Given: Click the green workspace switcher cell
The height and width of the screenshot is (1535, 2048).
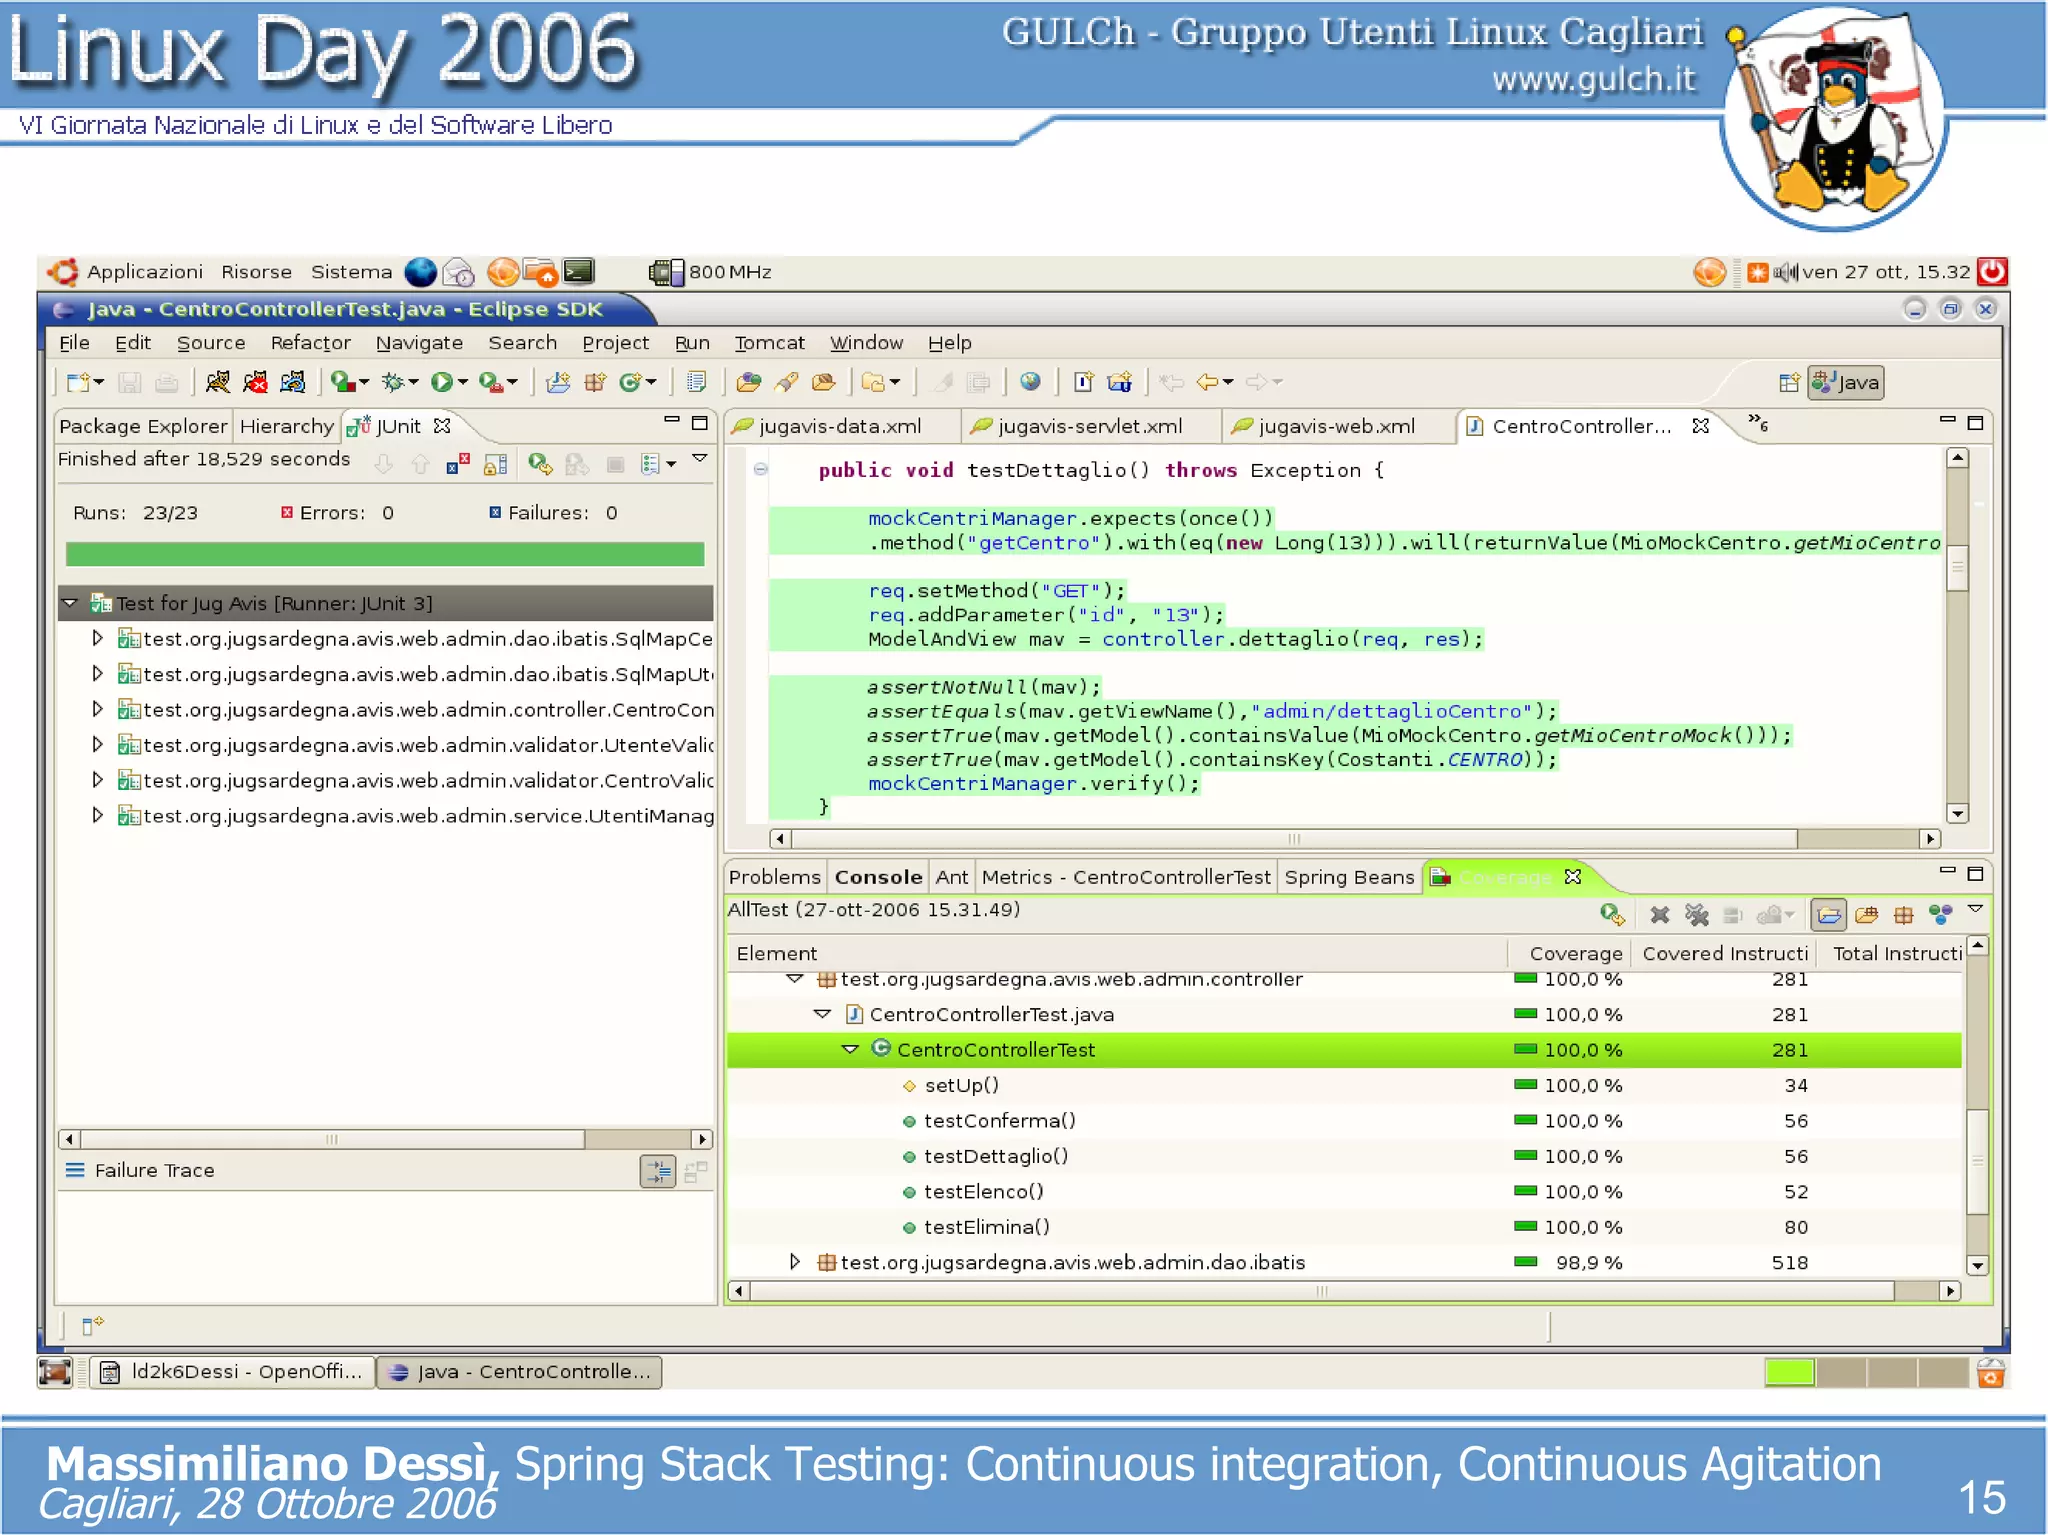Looking at the screenshot, I should pos(1789,1372).
